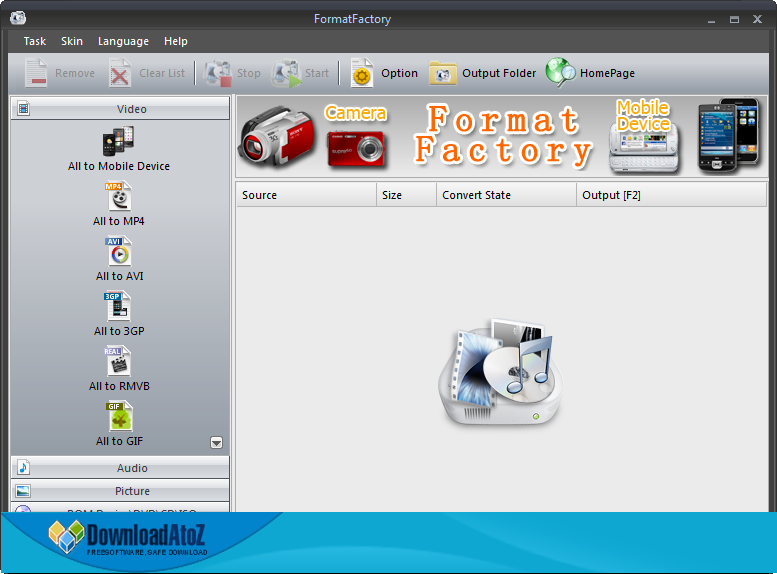Screen dimensions: 777x574
Task: Click the 'All to RMVB' text label
Action: point(119,386)
